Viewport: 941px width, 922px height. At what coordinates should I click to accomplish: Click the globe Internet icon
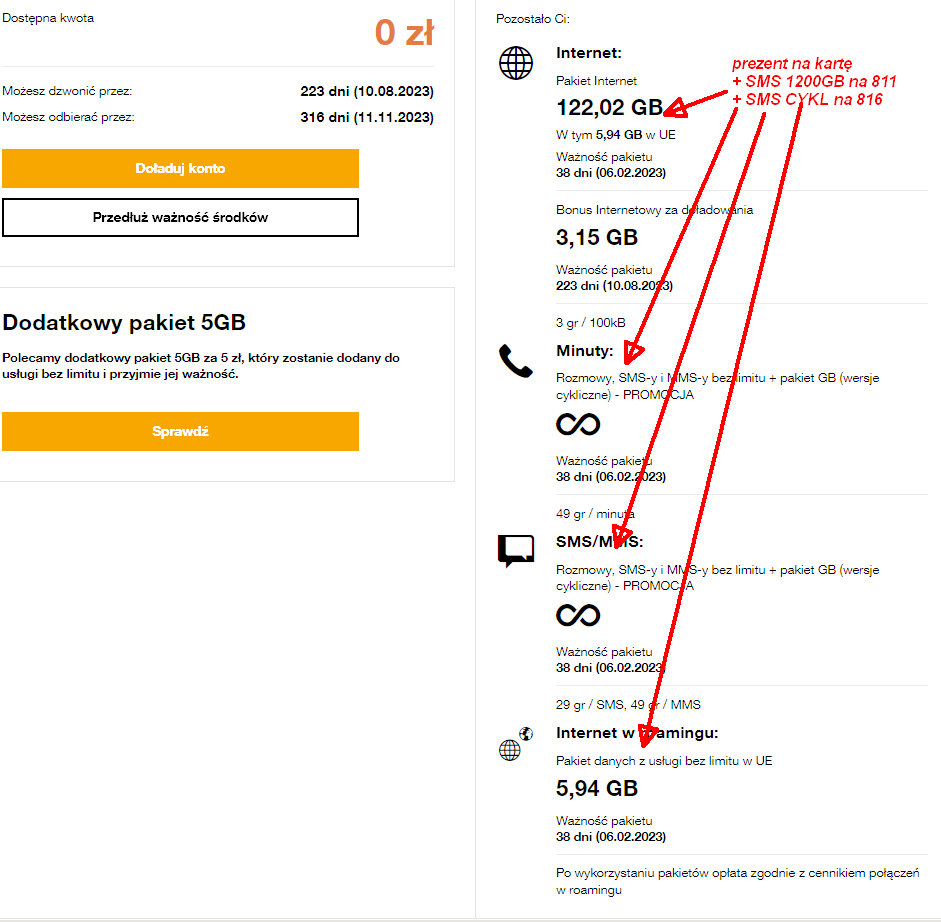pos(516,63)
